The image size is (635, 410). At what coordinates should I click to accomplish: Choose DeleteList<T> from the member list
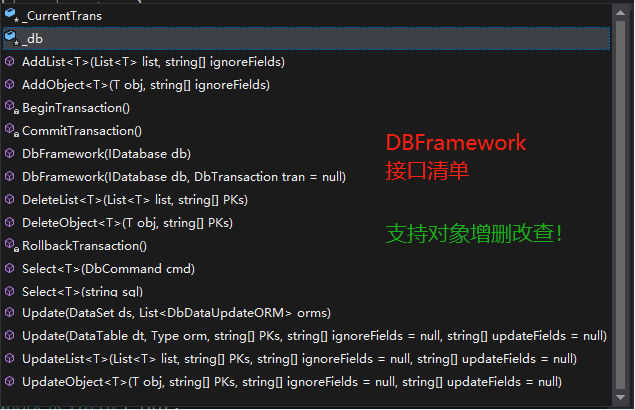pos(135,200)
